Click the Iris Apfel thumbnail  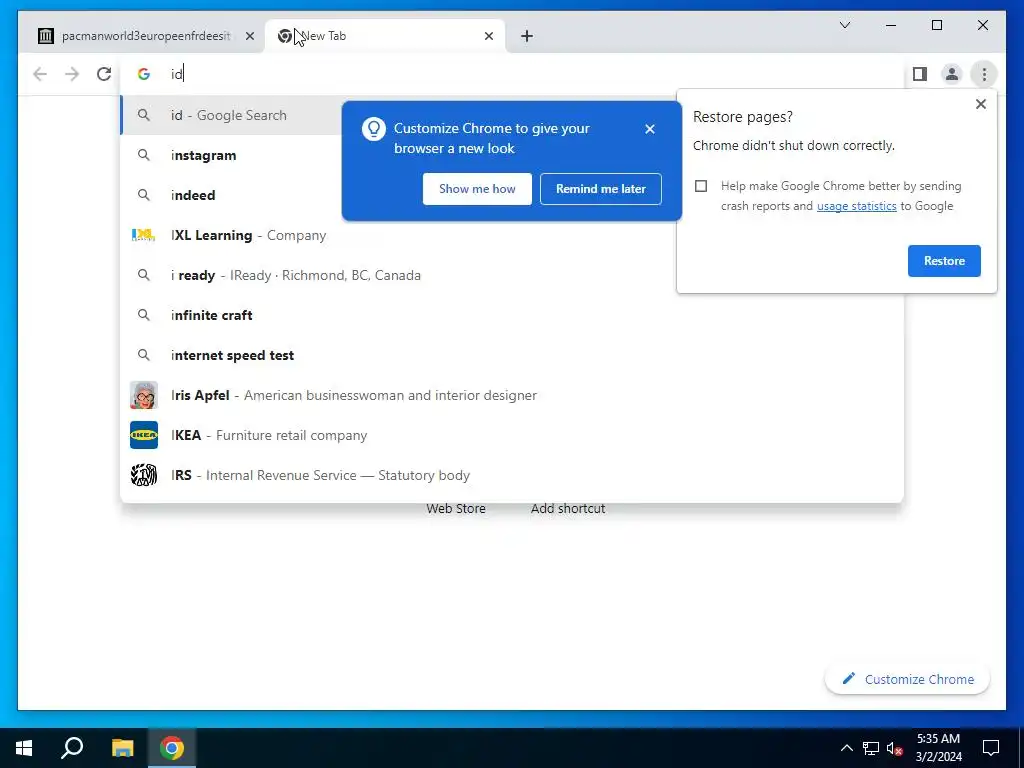144,395
